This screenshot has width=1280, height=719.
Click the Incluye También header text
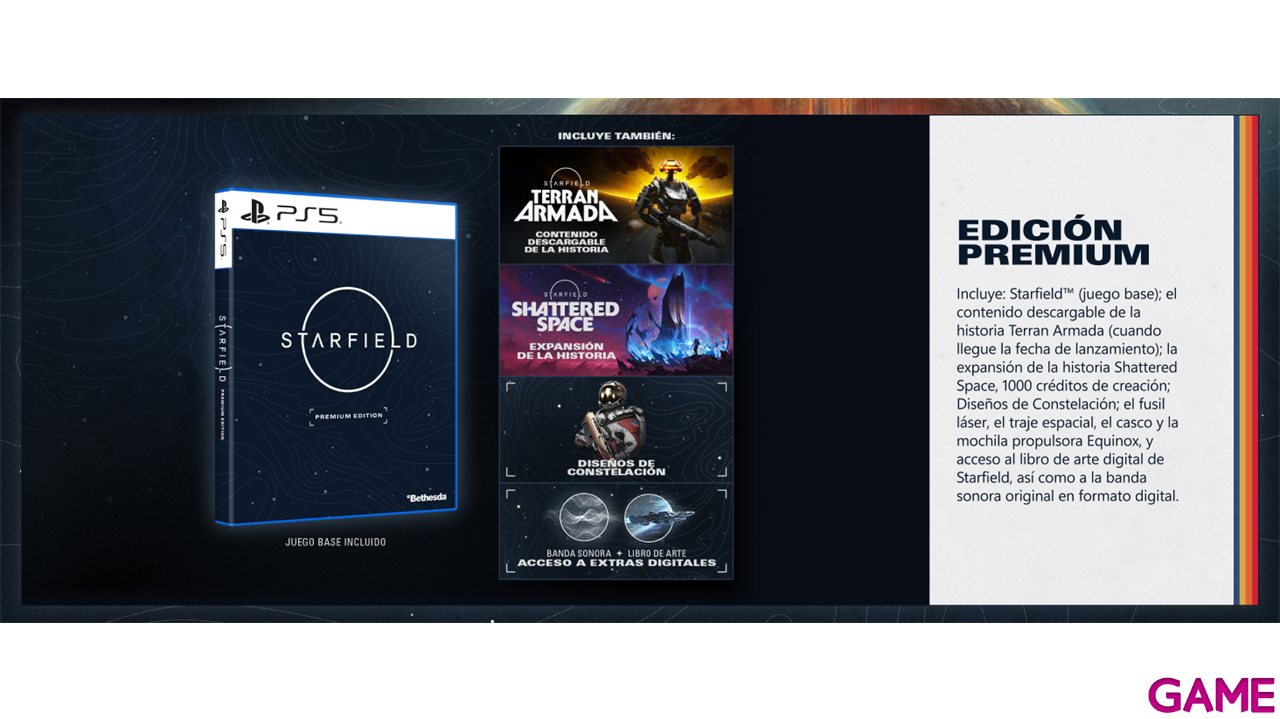pos(616,135)
